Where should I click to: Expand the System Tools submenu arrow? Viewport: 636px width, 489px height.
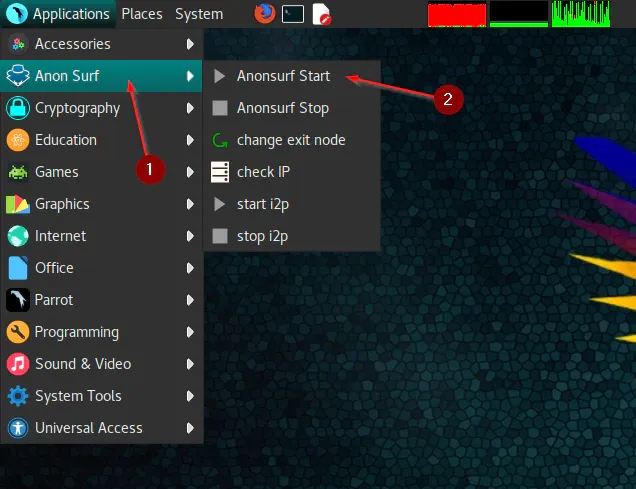[x=190, y=396]
